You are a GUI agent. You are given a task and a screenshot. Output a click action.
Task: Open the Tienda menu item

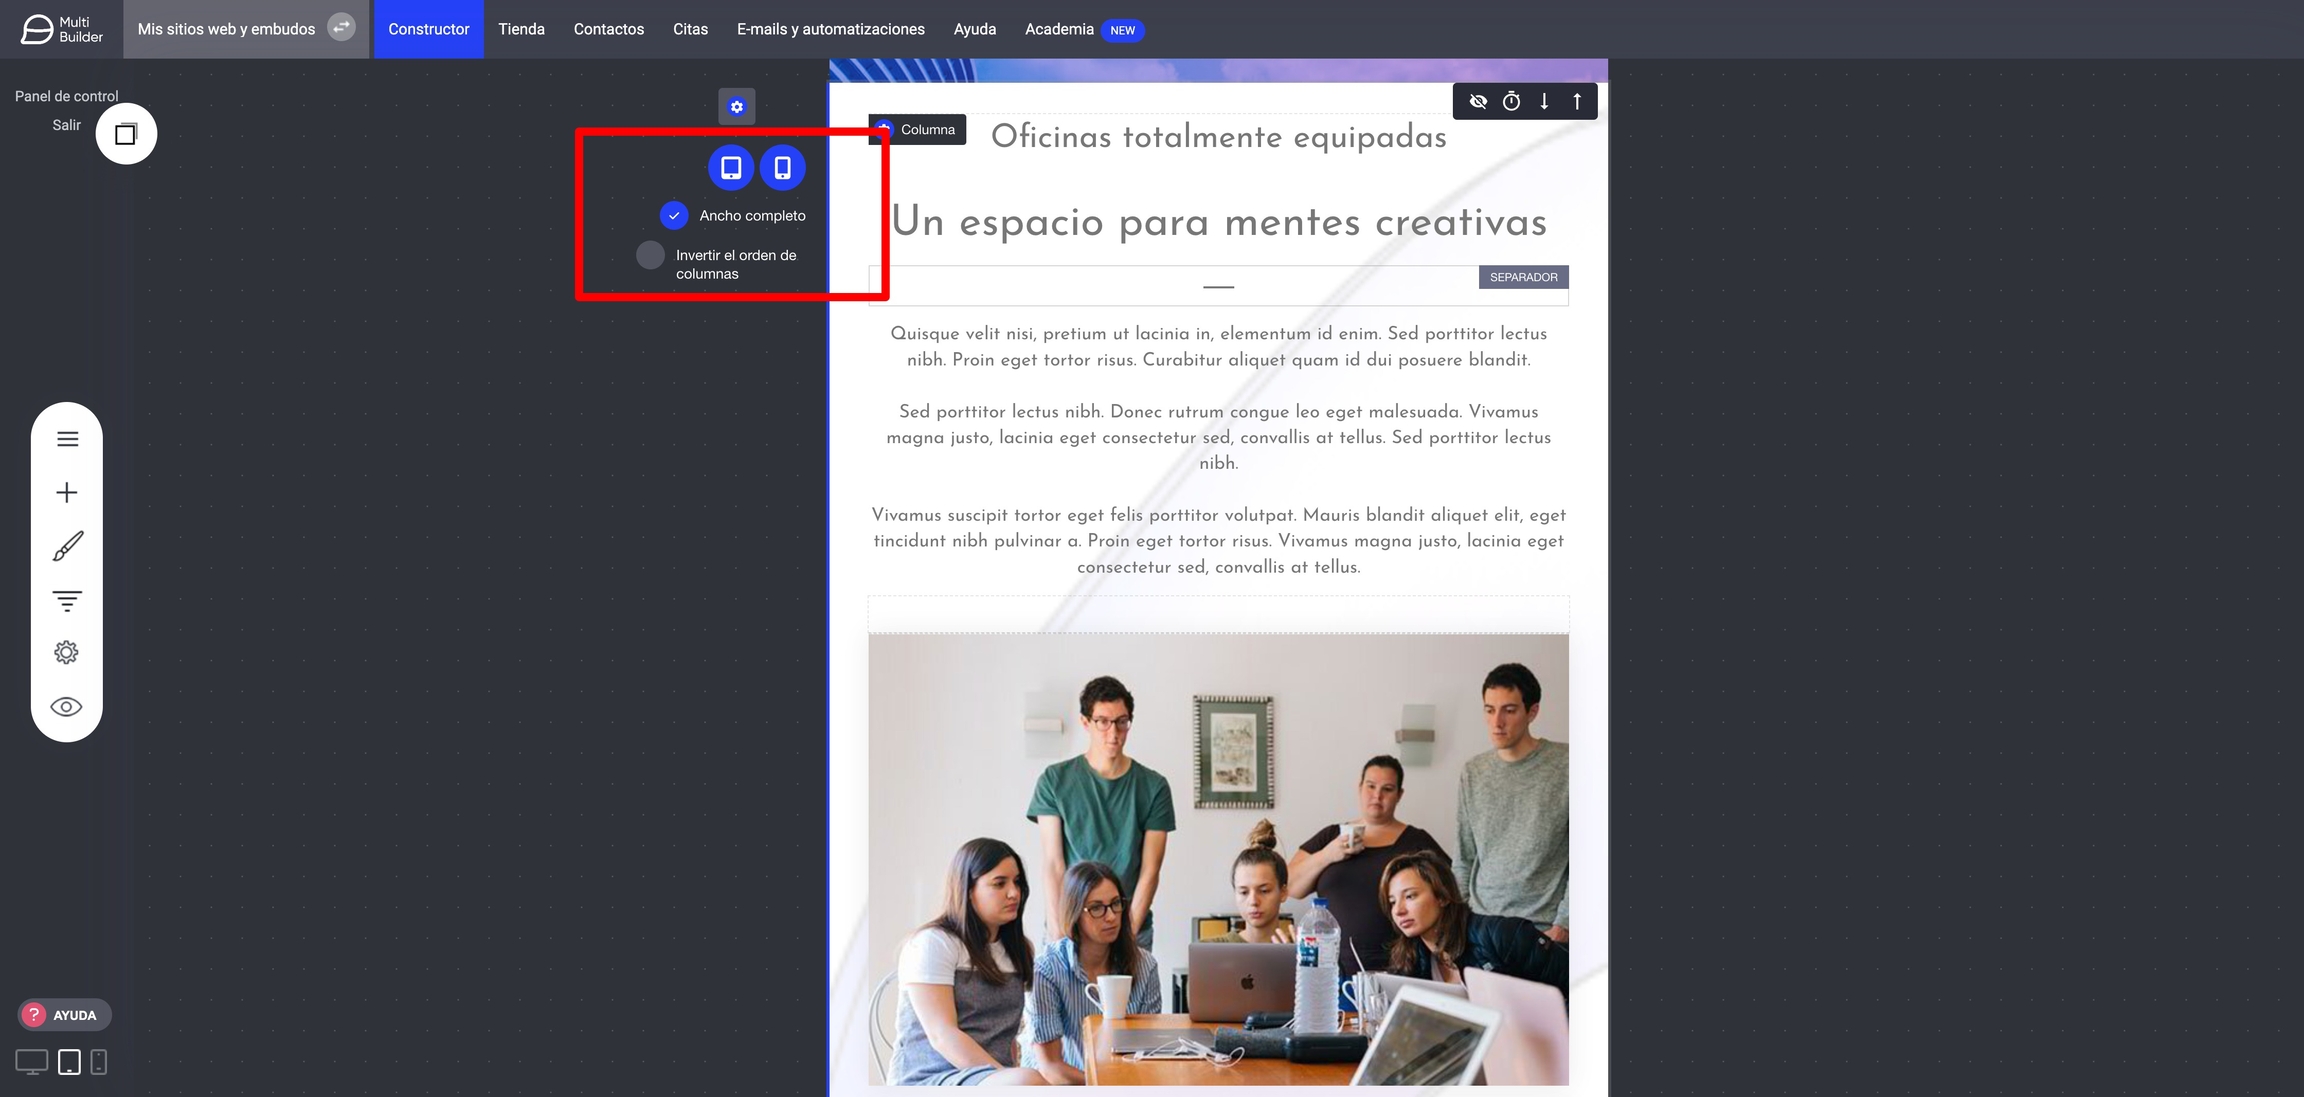click(521, 29)
